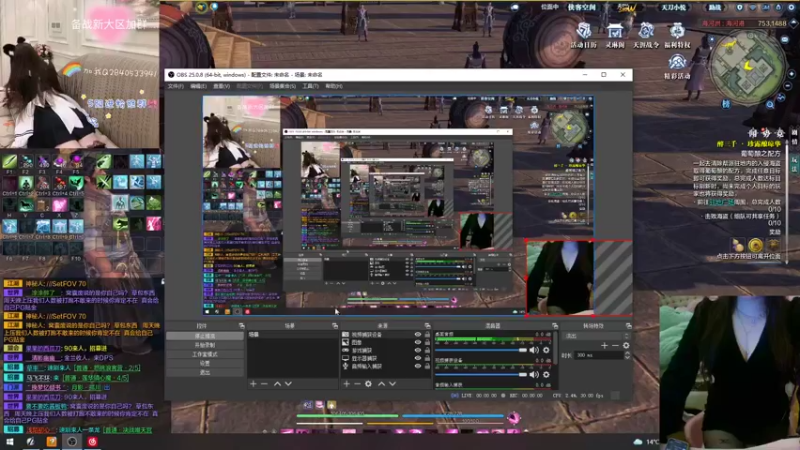Open the 灵琳阁 shop icon in the game
This screenshot has height=450, width=800.
[615, 35]
